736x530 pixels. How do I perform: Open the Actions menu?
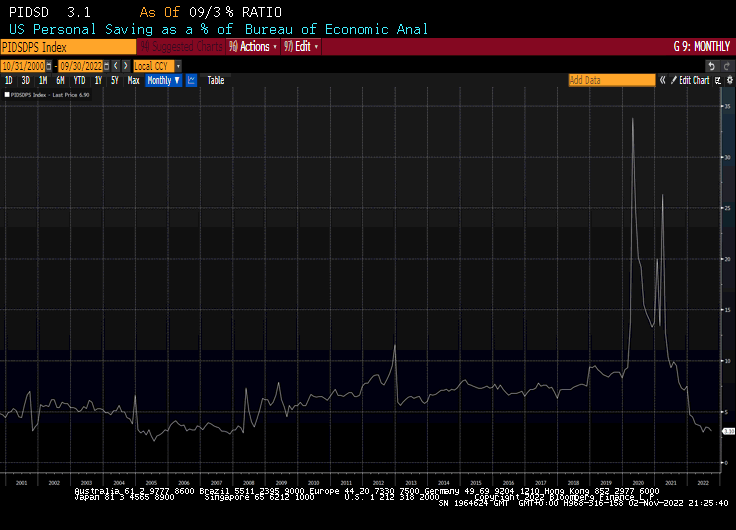[x=254, y=47]
